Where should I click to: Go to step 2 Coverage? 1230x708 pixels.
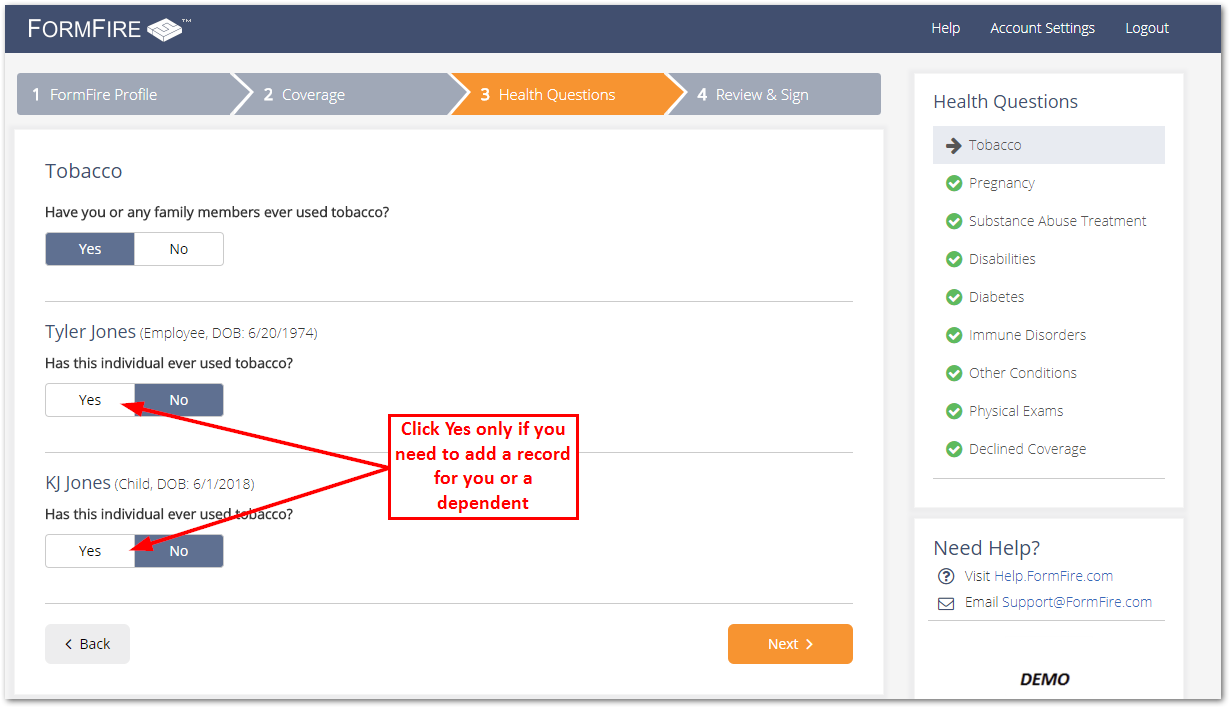pyautogui.click(x=345, y=94)
